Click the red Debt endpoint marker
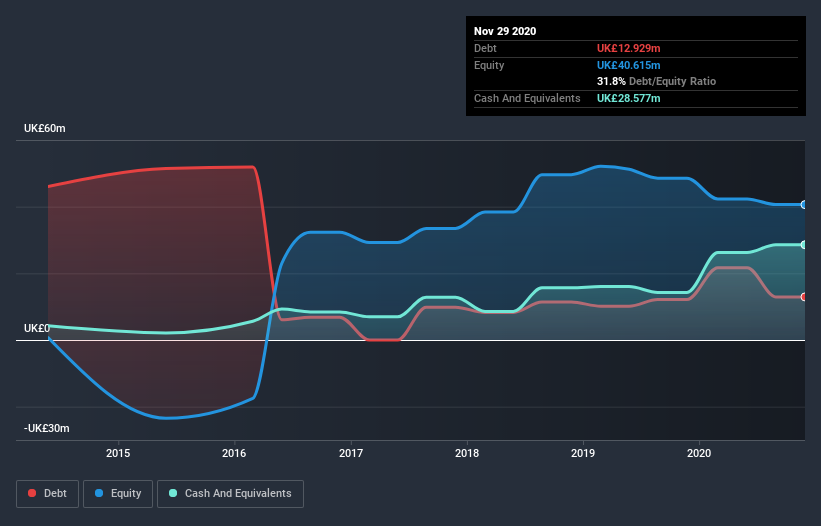 [804, 297]
